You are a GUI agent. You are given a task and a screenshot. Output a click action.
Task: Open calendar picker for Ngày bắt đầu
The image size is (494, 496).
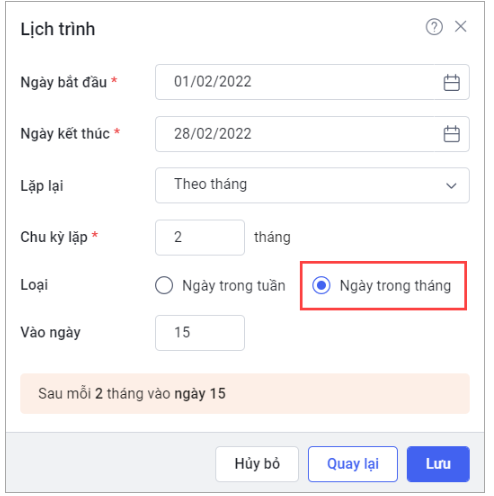tap(452, 82)
